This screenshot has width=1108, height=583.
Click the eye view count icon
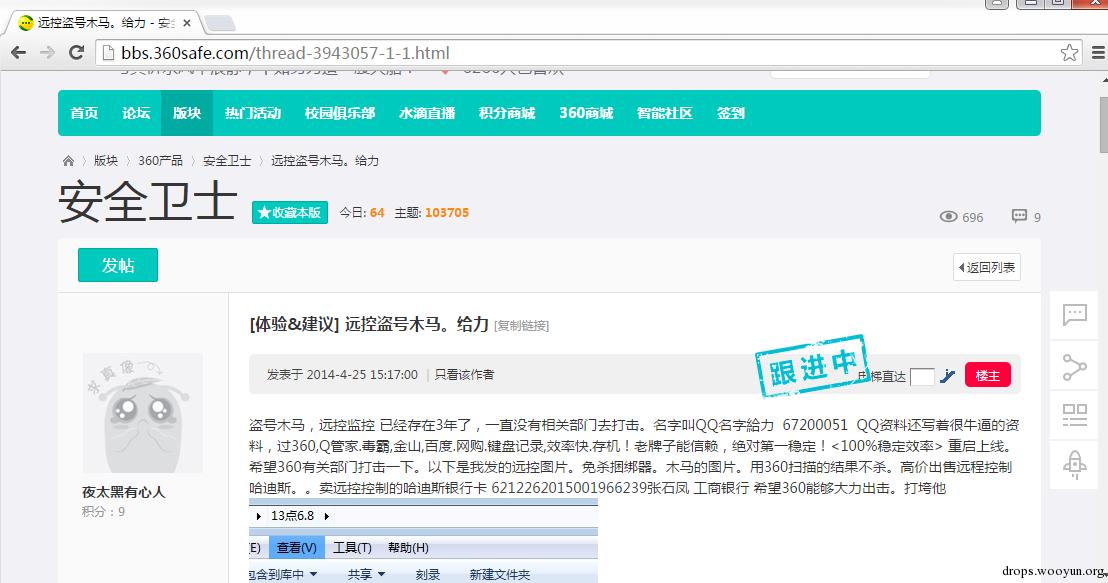click(x=948, y=216)
